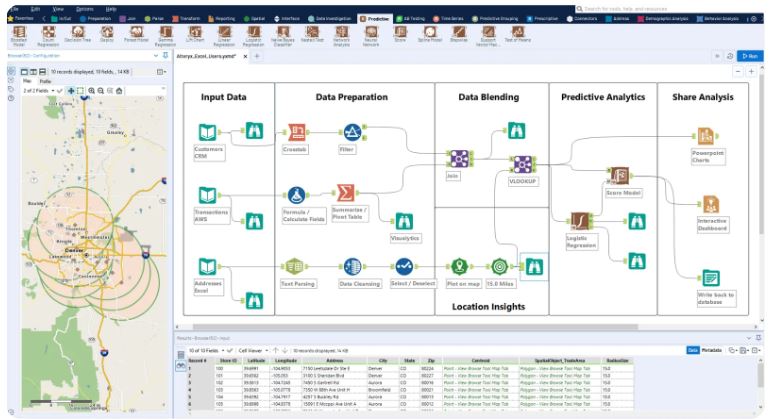
Task: Select the Lift Chart tool
Action: [x=195, y=34]
